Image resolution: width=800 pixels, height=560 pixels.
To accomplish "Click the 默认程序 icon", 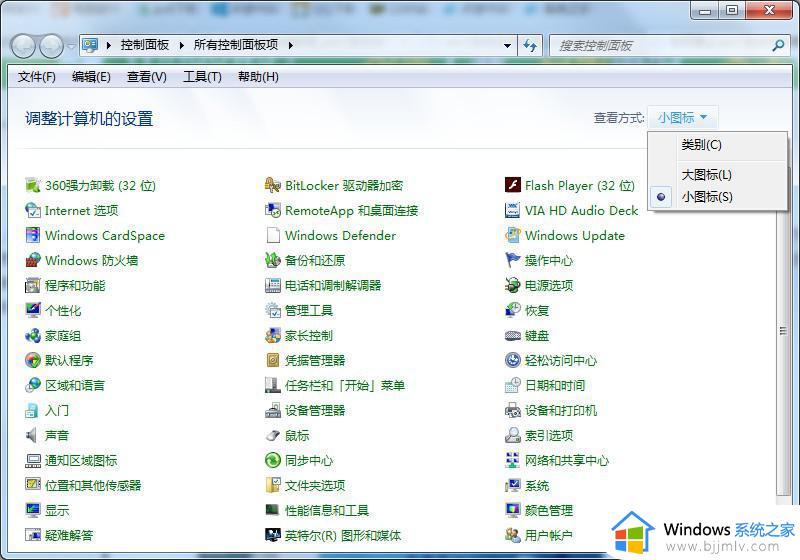I will (x=33, y=360).
